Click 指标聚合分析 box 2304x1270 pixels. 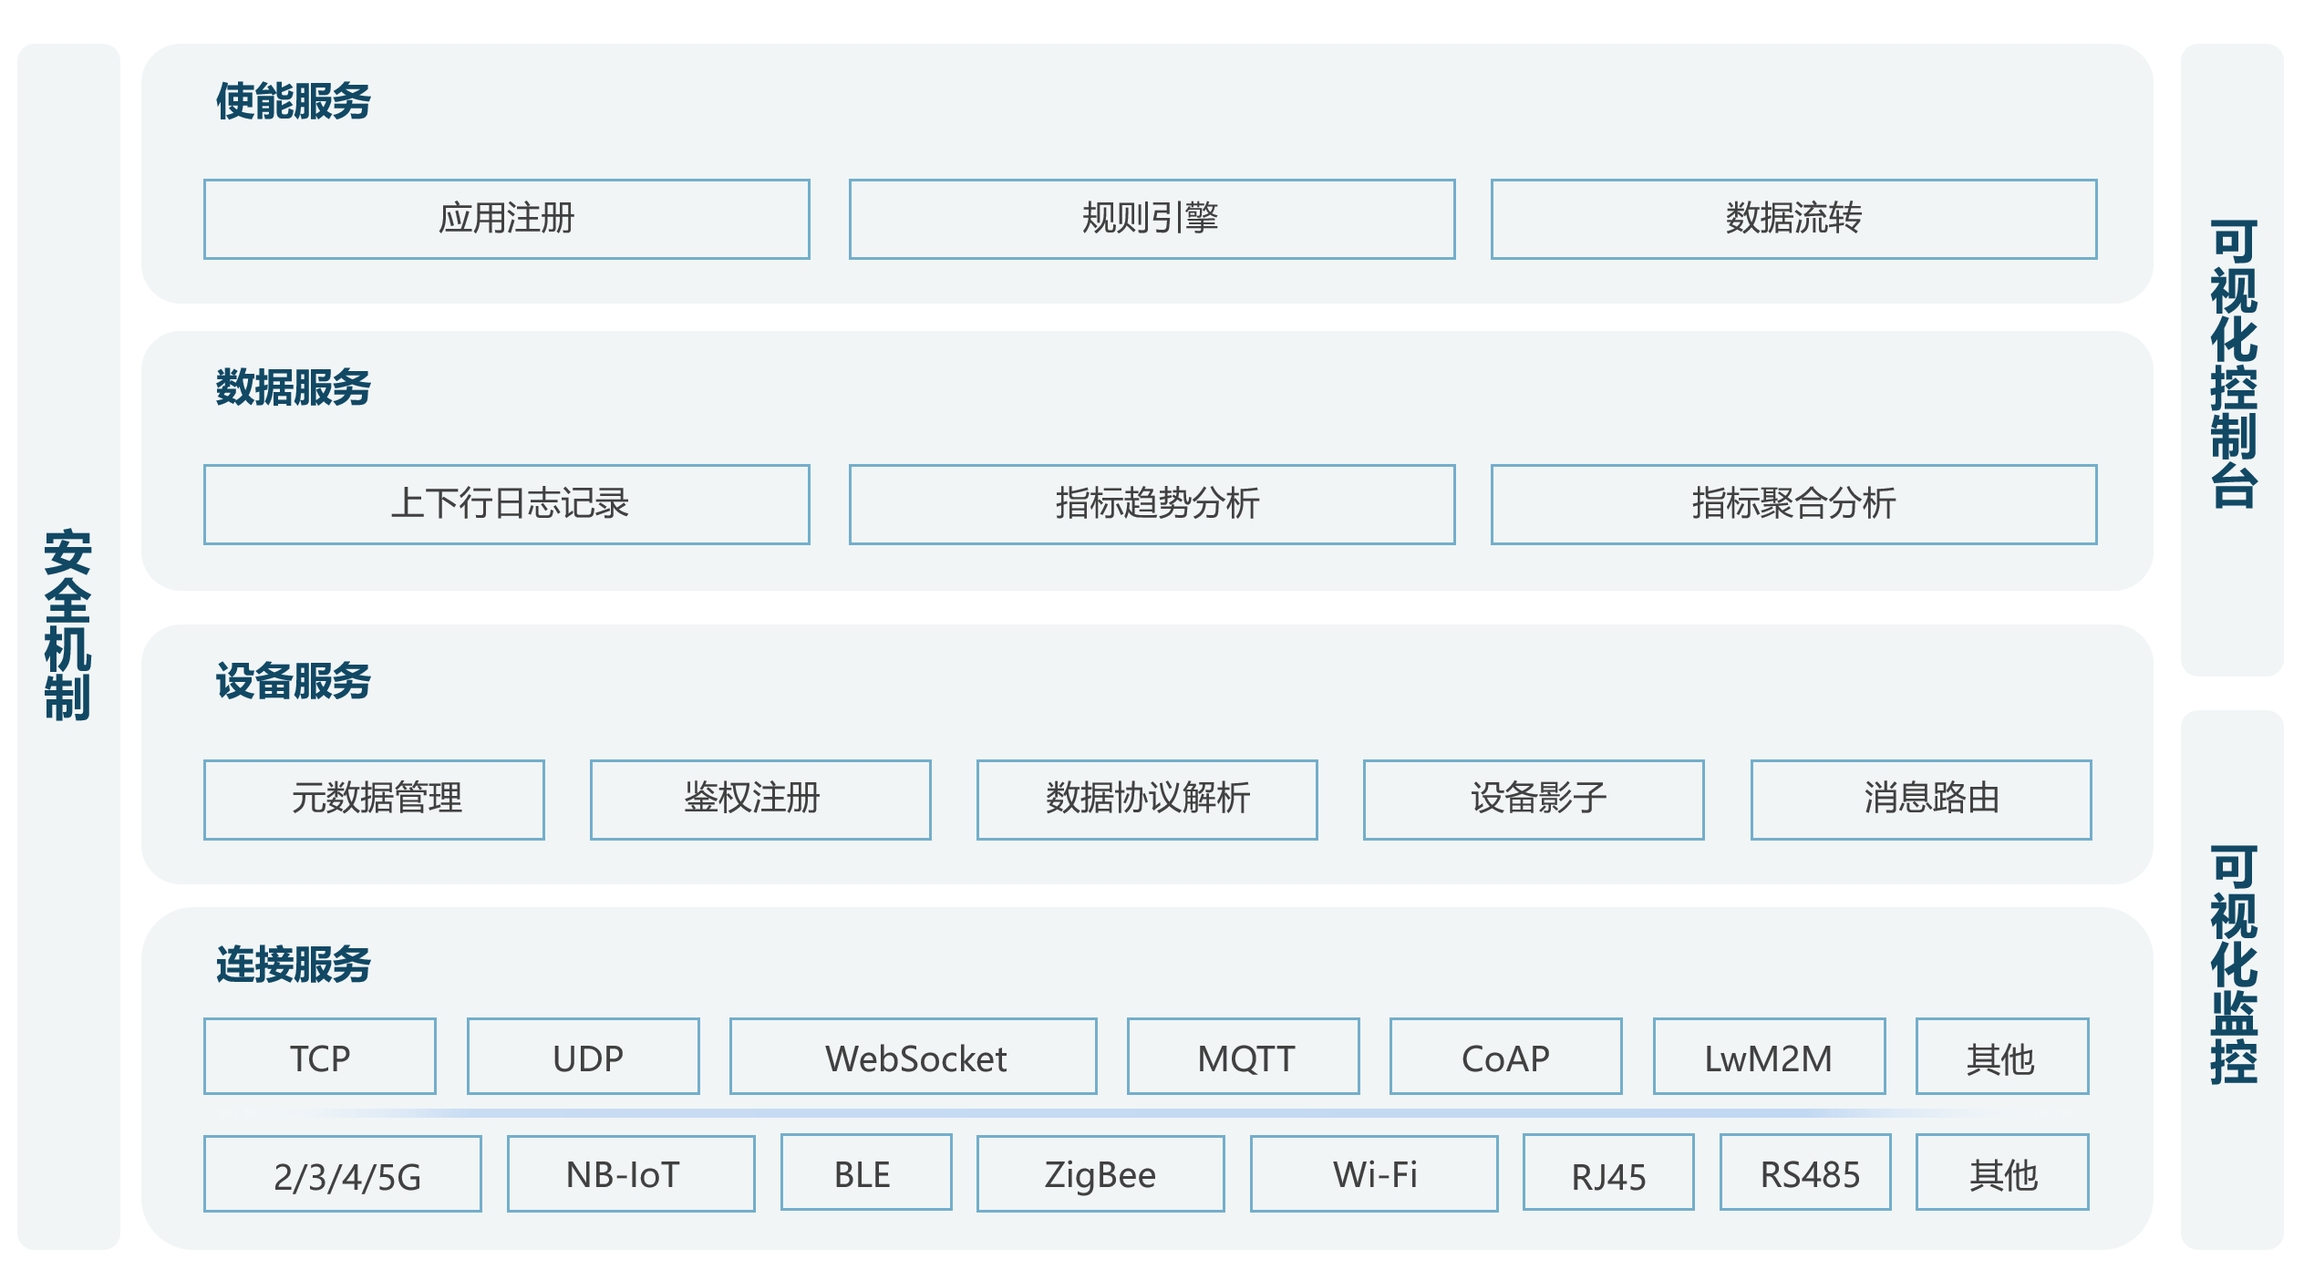1793,504
